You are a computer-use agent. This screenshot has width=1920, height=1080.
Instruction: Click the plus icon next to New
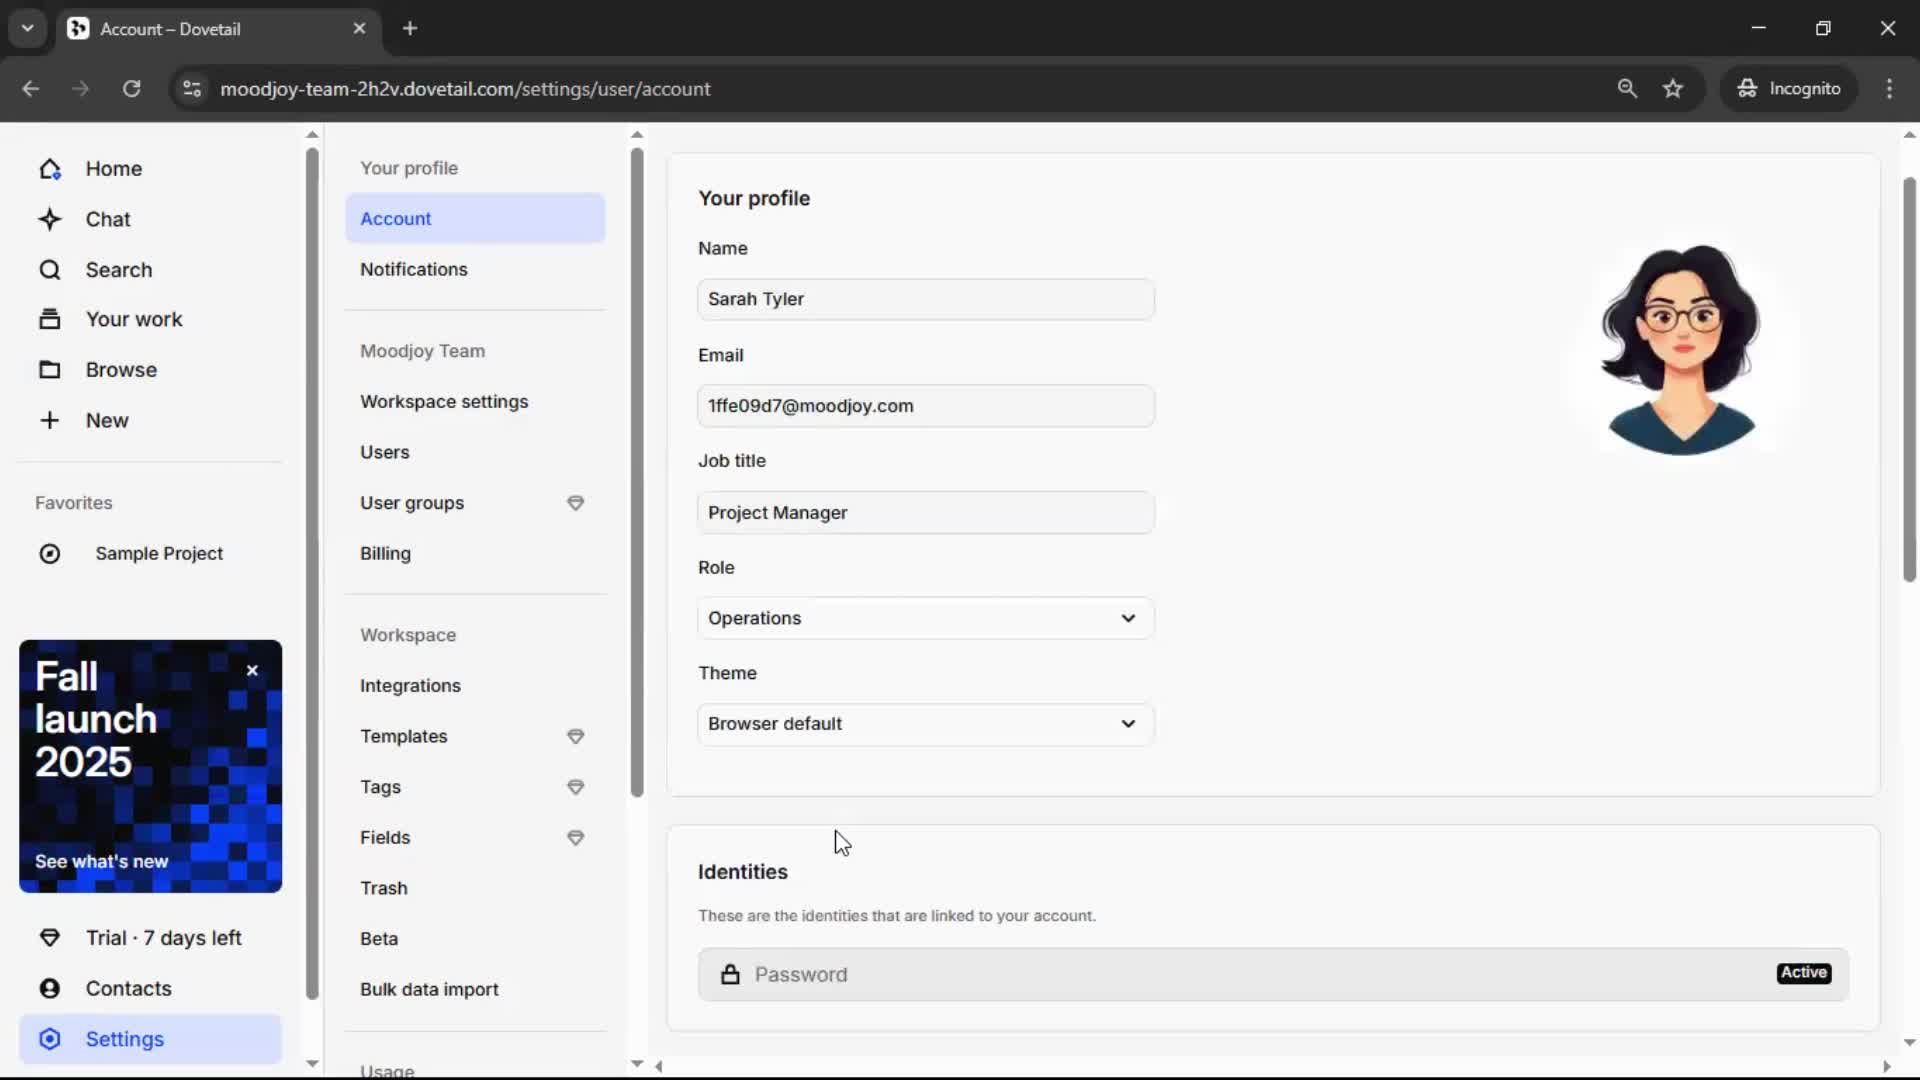click(50, 420)
